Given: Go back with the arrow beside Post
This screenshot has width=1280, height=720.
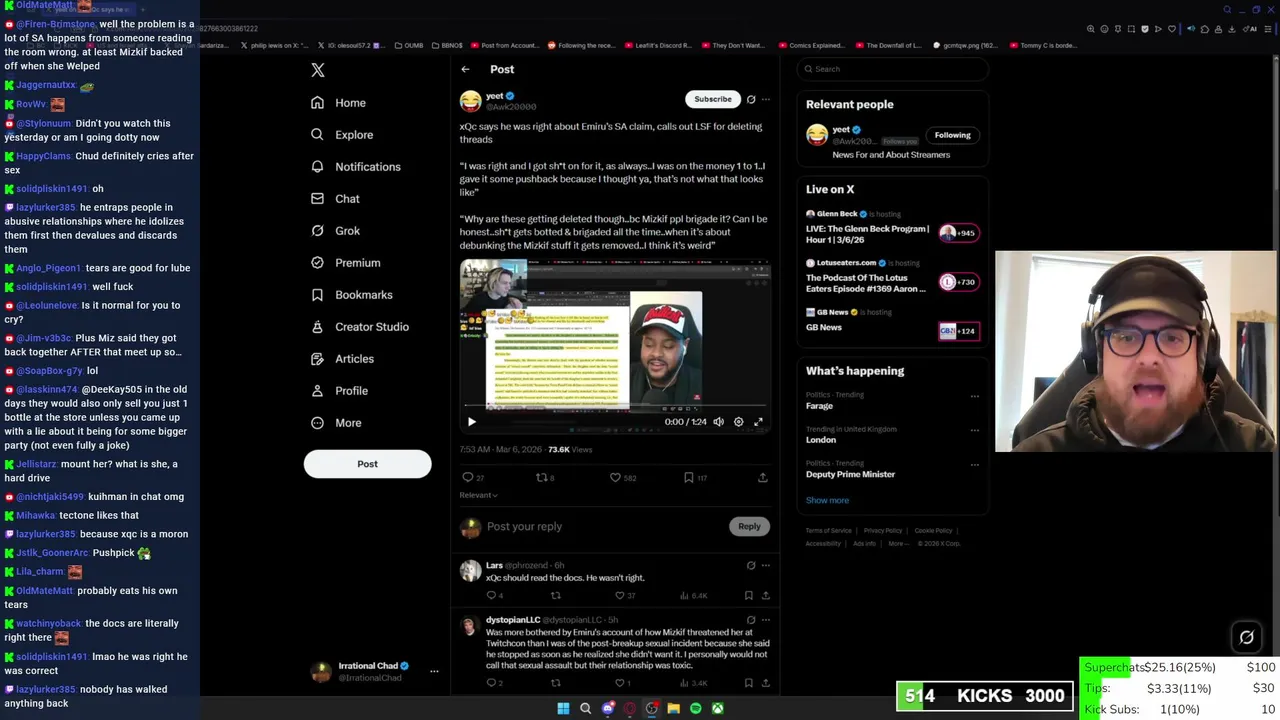Looking at the screenshot, I should (x=465, y=69).
